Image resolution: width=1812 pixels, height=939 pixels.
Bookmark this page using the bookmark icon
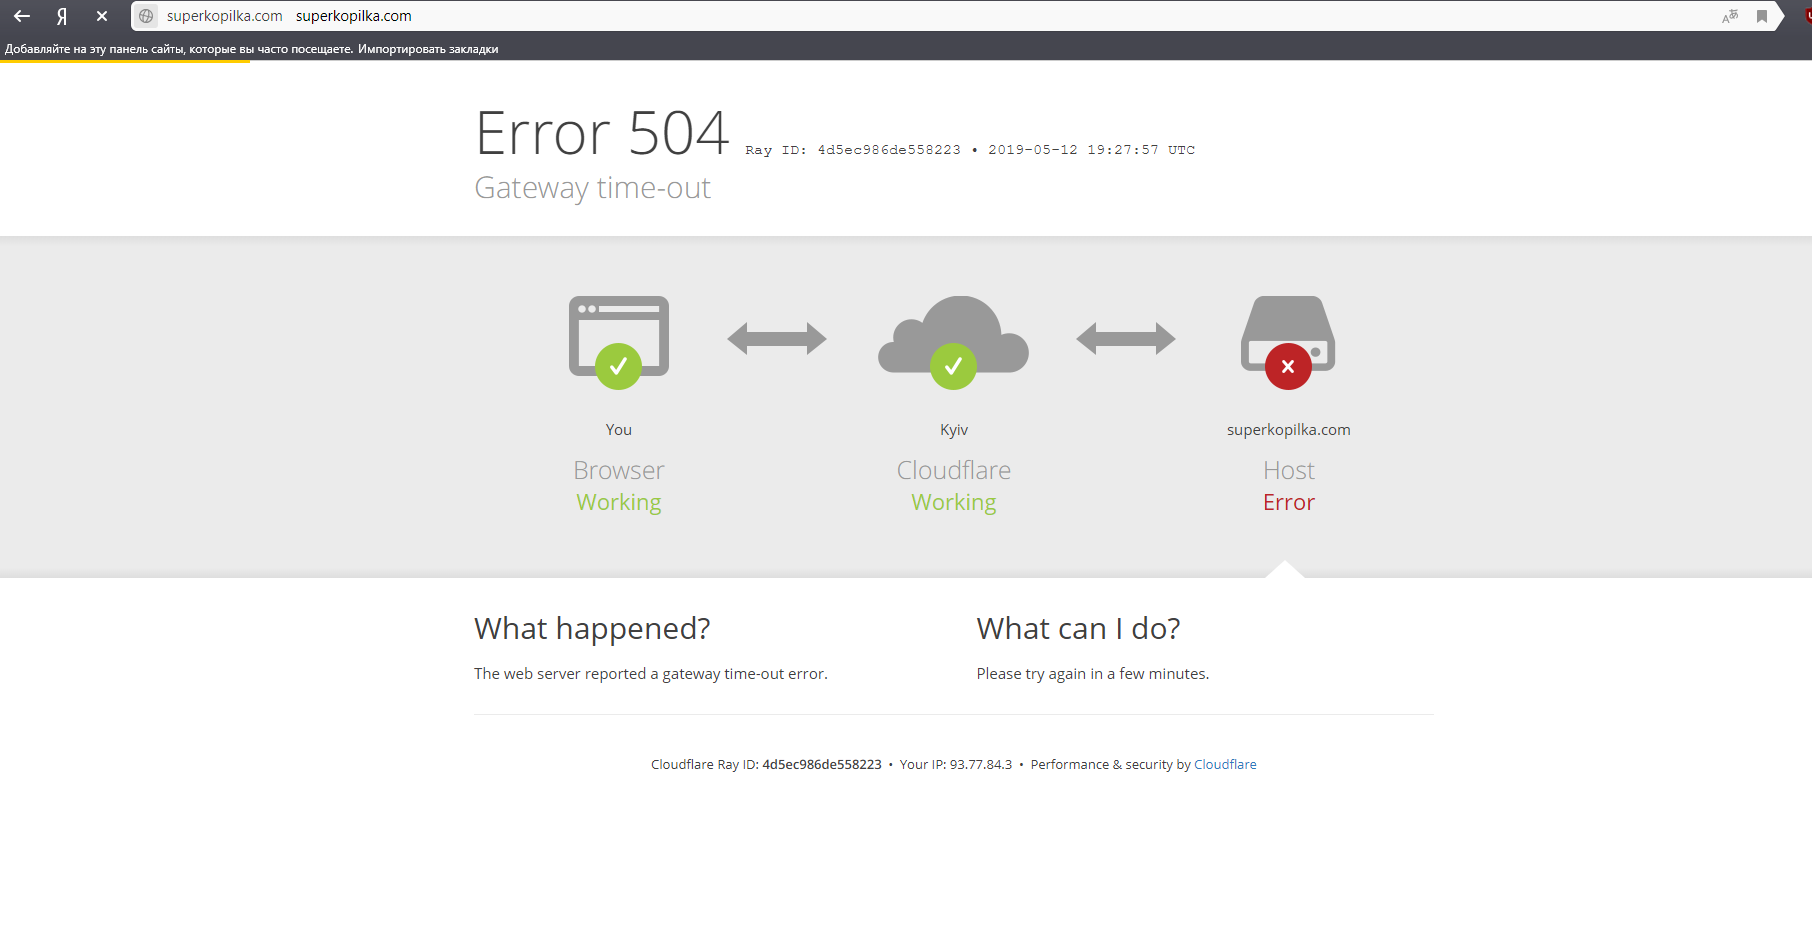pyautogui.click(x=1762, y=16)
